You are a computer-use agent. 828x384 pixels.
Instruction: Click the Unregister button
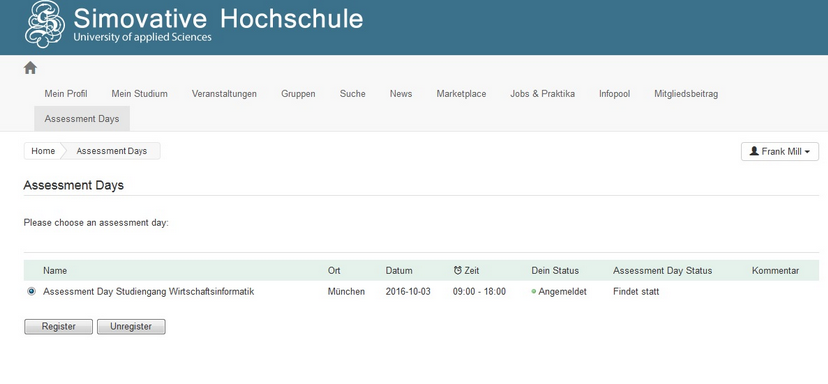(x=131, y=326)
